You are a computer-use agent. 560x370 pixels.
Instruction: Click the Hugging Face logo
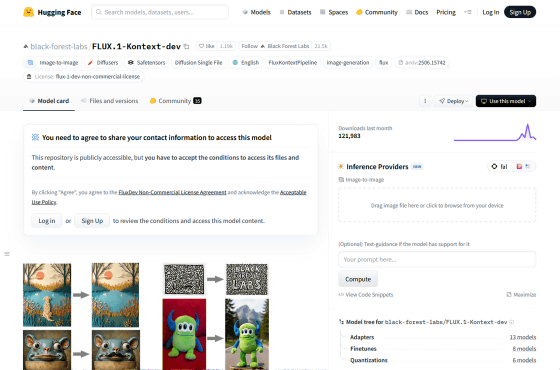[x=52, y=12]
